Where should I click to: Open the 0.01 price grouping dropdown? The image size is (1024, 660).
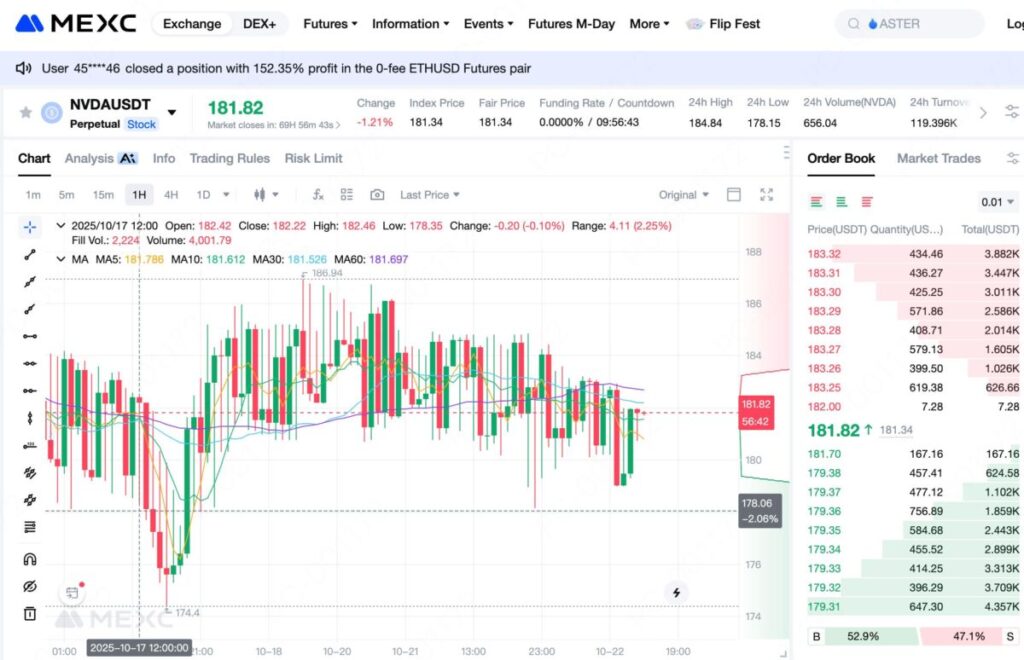997,202
